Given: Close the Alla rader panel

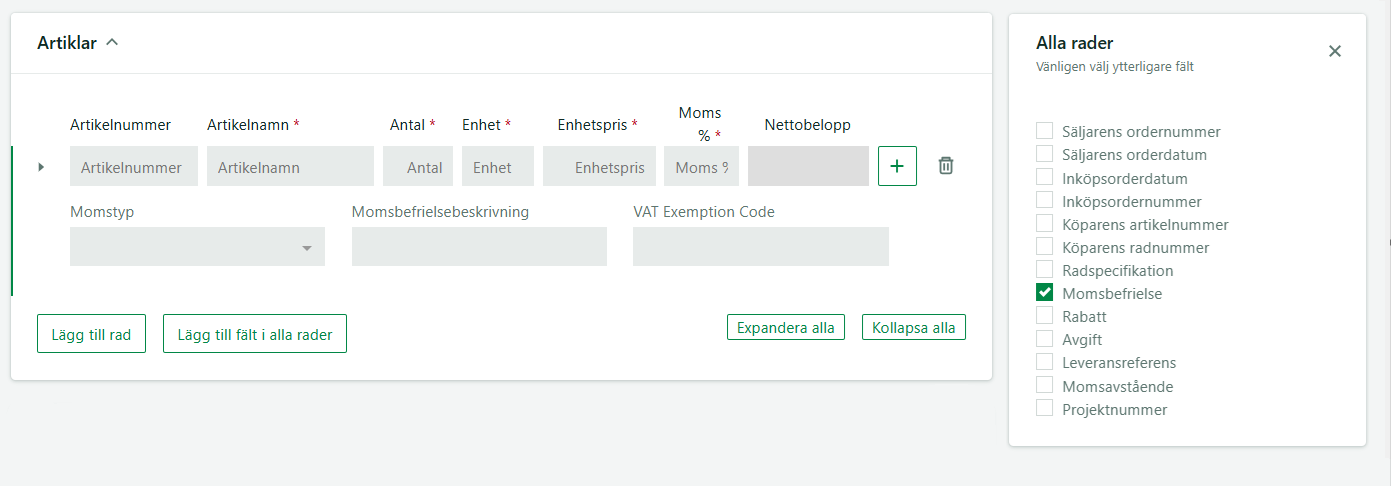Looking at the screenshot, I should pos(1335,51).
